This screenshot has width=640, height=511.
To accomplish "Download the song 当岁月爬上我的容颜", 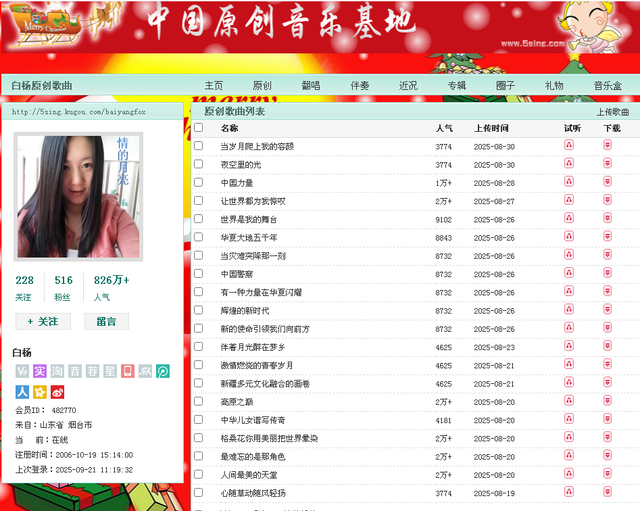I will [x=607, y=145].
